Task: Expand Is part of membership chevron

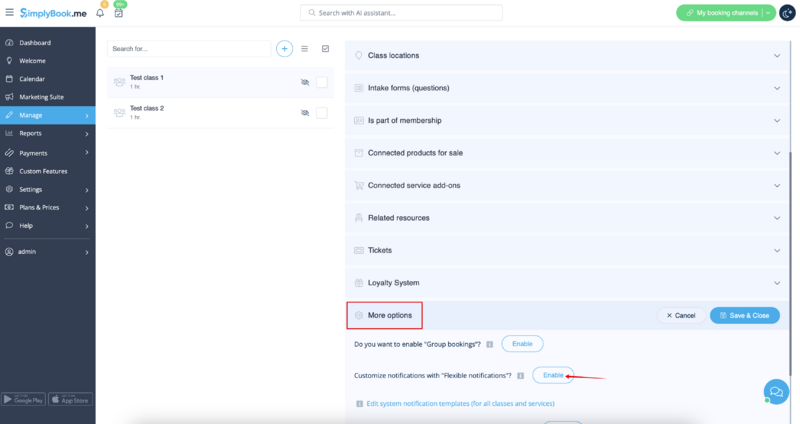Action: [777, 121]
